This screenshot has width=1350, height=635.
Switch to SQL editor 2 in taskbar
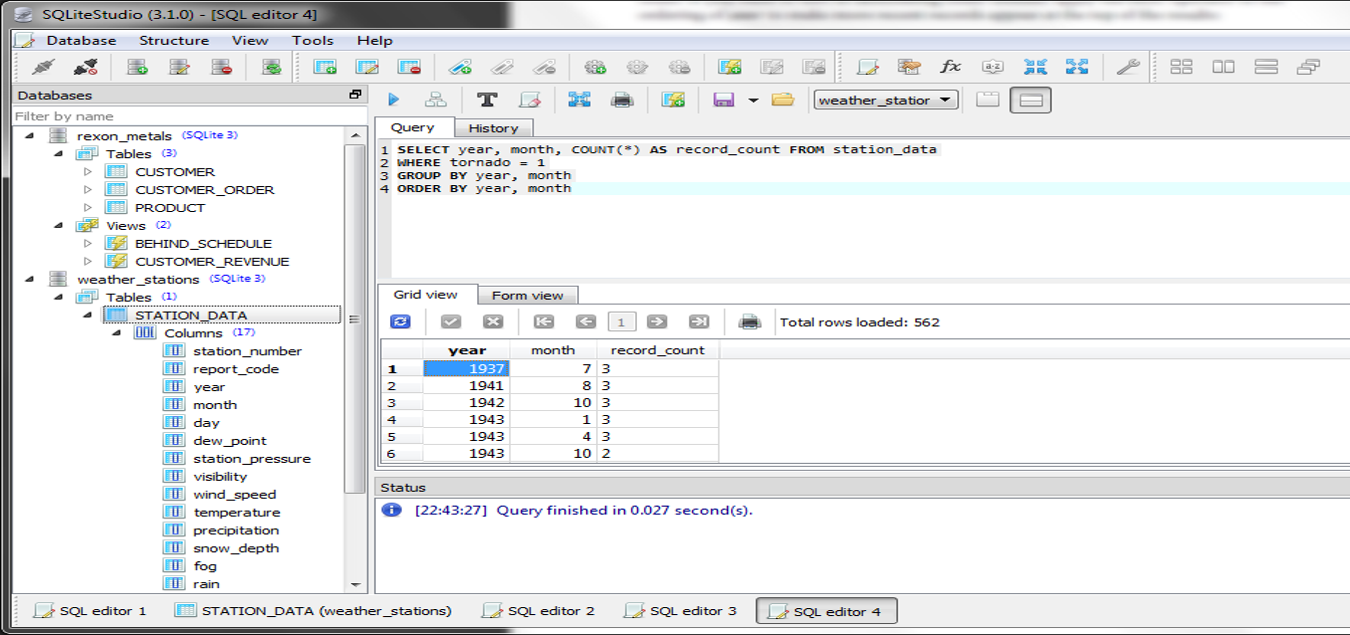(539, 610)
